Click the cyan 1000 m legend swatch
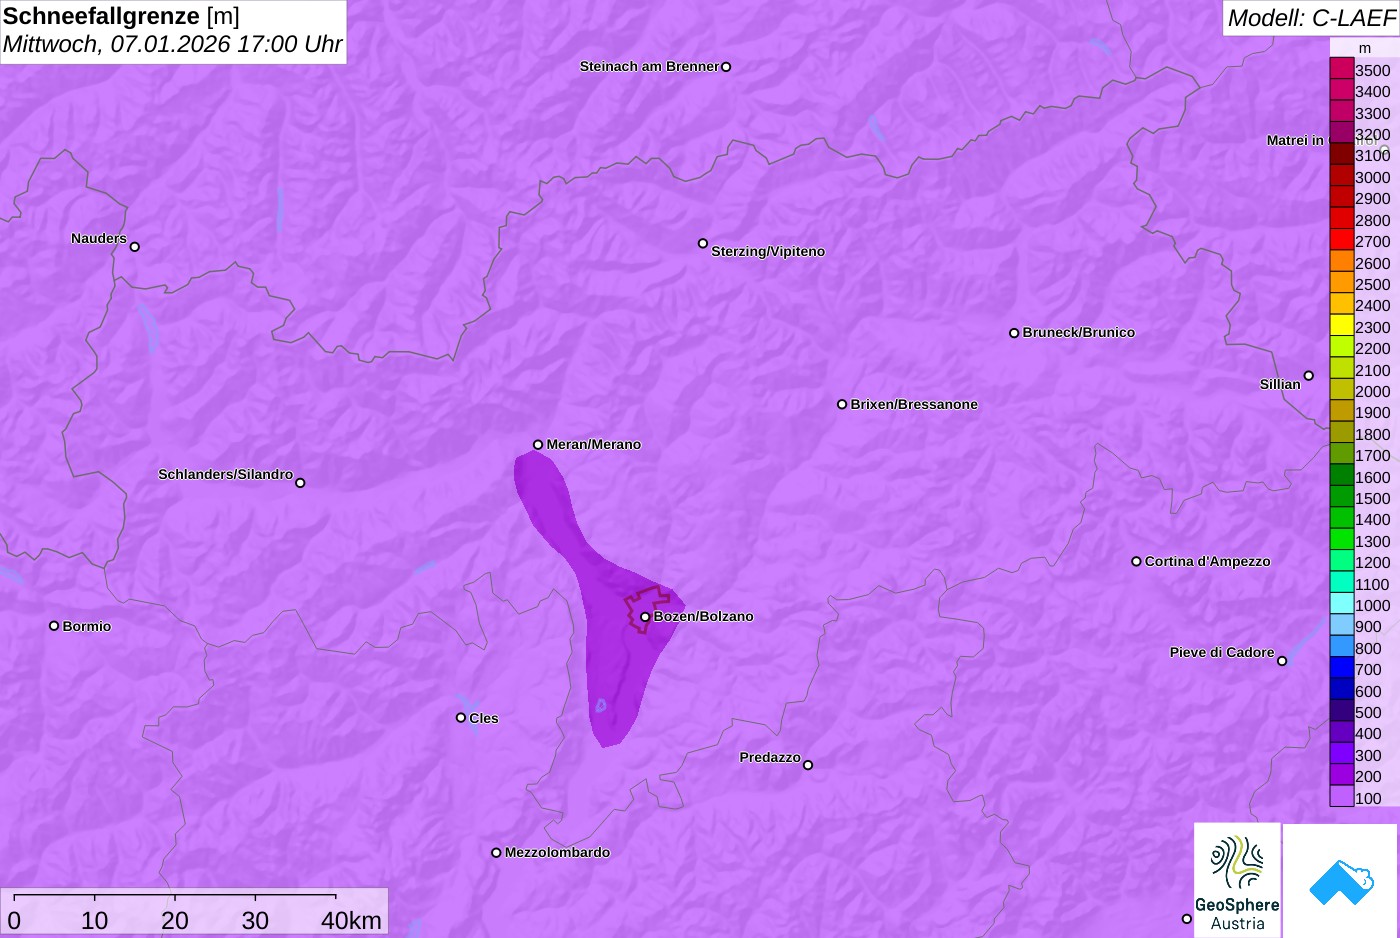1400x938 pixels. (1341, 604)
